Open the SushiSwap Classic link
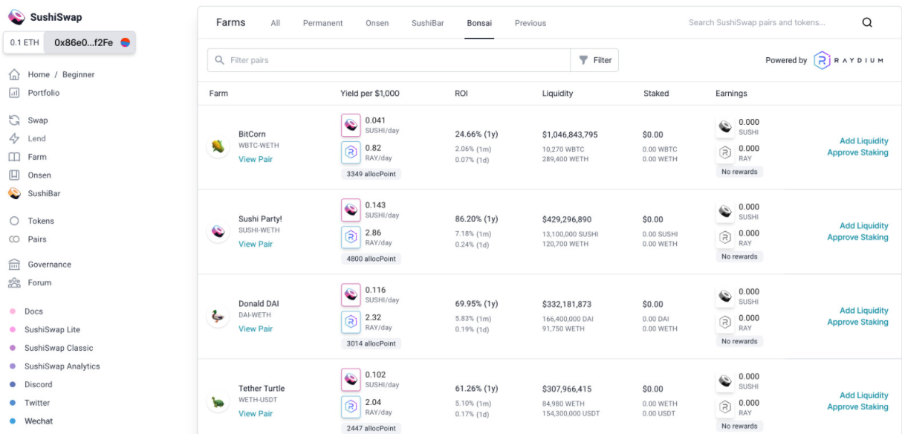This screenshot has height=434, width=902. [x=59, y=348]
